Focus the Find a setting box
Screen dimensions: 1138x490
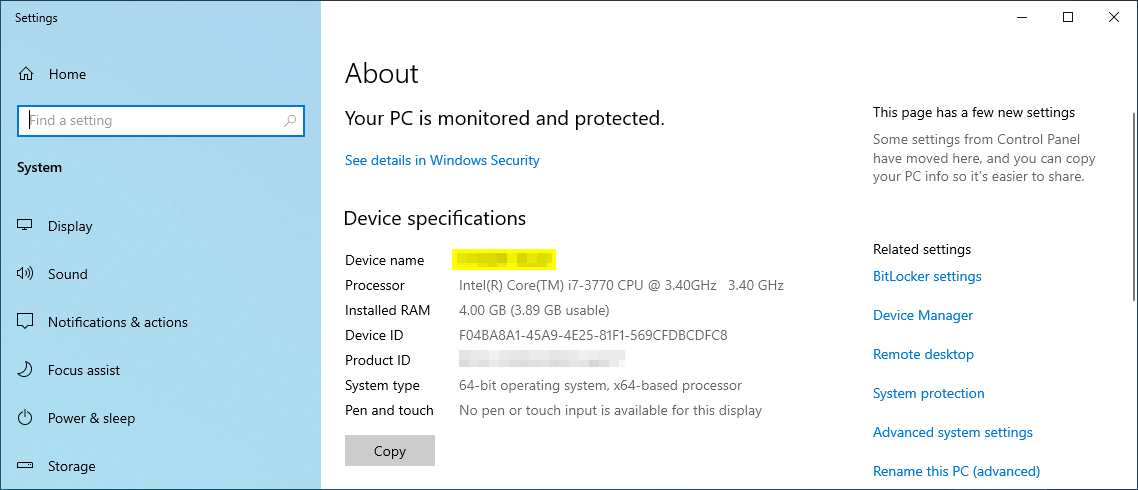coord(150,121)
